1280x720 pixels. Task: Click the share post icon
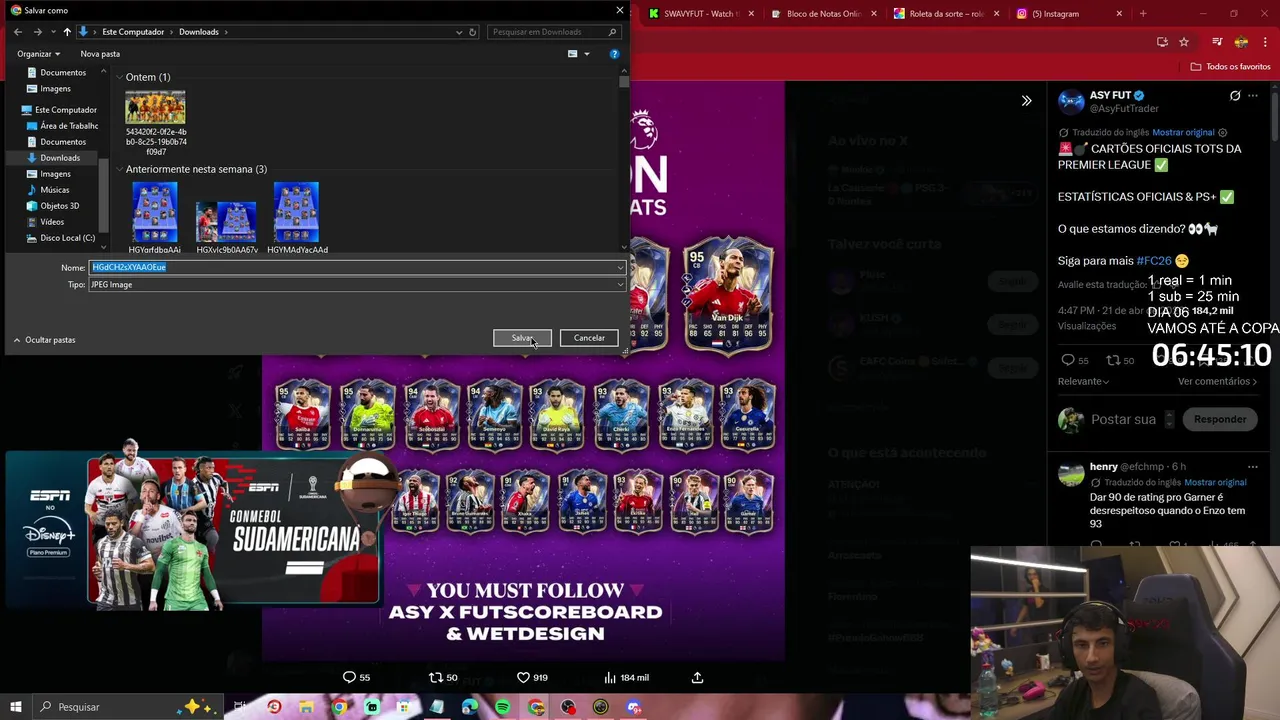pos(697,678)
